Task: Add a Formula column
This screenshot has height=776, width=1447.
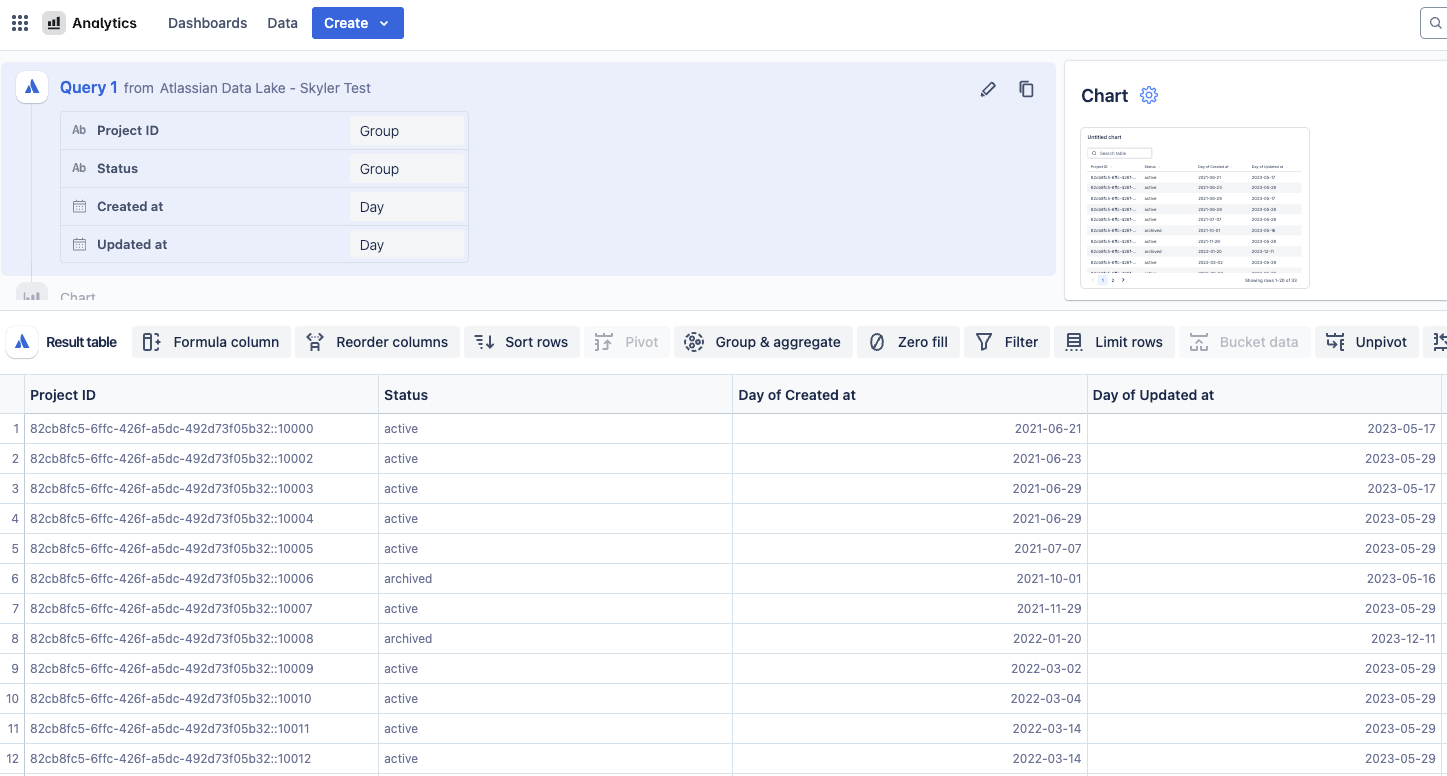Action: click(211, 342)
